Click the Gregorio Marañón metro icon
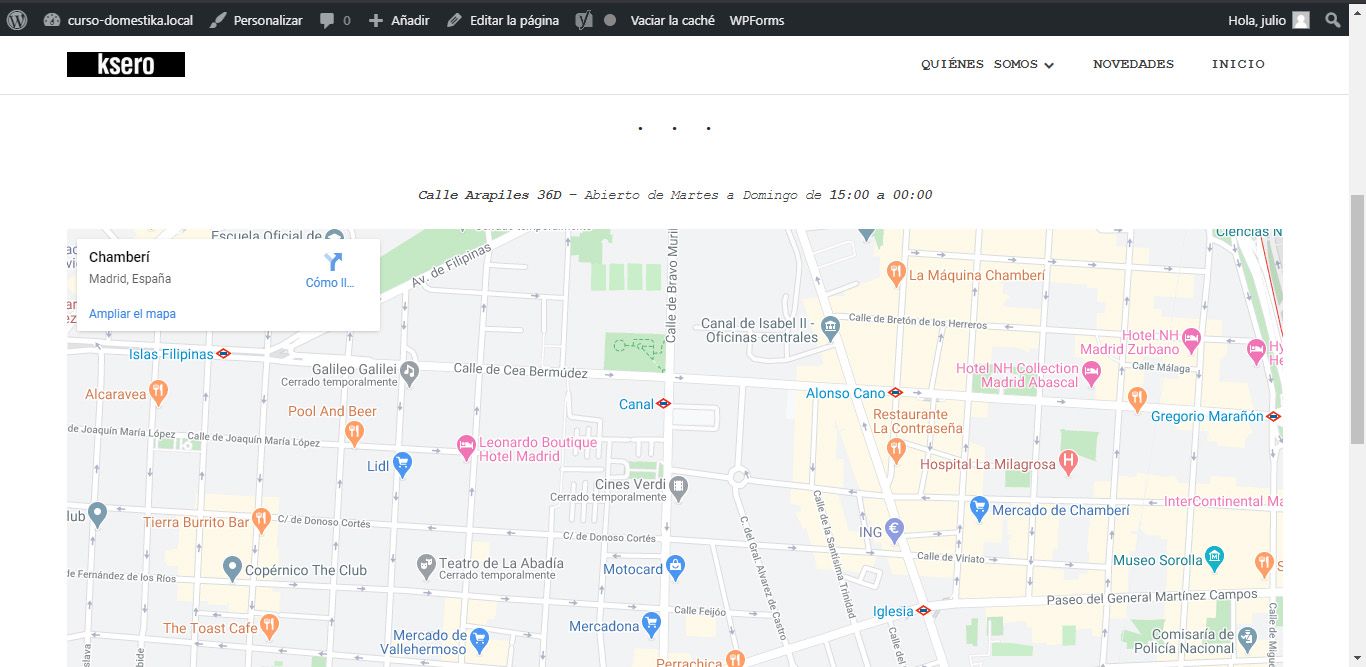This screenshot has height=667, width=1366. point(1273,416)
